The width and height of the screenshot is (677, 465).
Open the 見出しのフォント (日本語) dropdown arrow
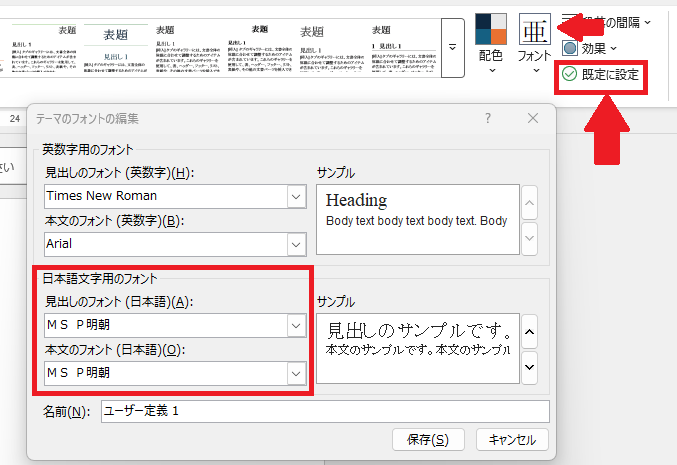[x=296, y=326]
